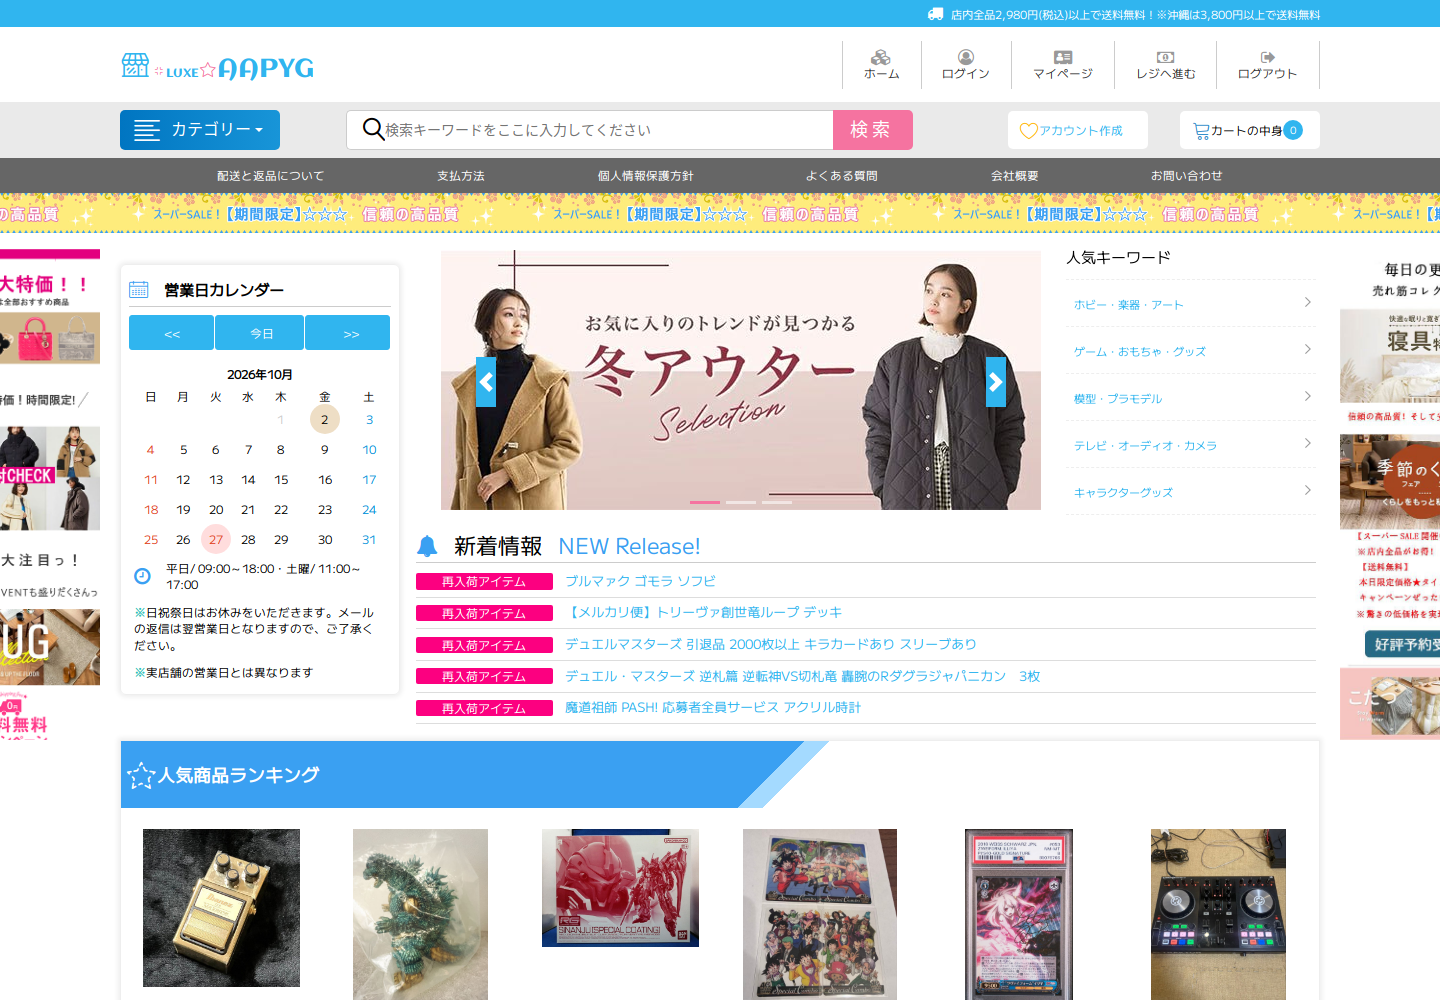The width and height of the screenshot is (1440, 1000).
Task: Go to ホーム via the home icon
Action: coord(881,57)
